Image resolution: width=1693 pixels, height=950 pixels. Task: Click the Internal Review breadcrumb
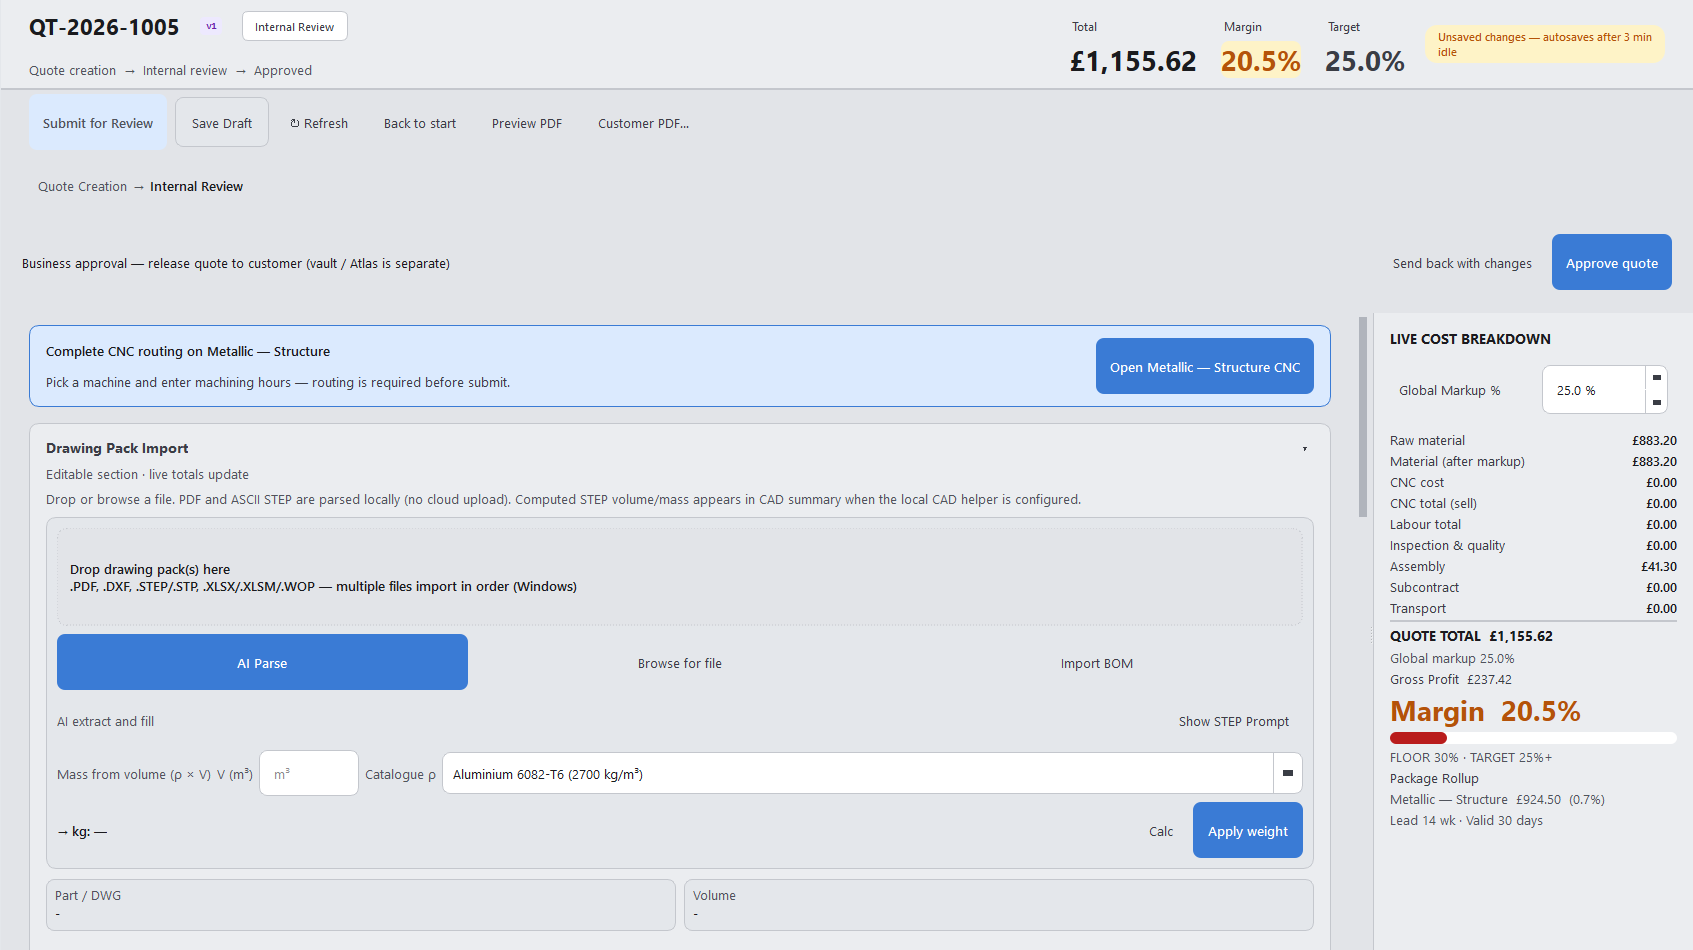click(196, 186)
